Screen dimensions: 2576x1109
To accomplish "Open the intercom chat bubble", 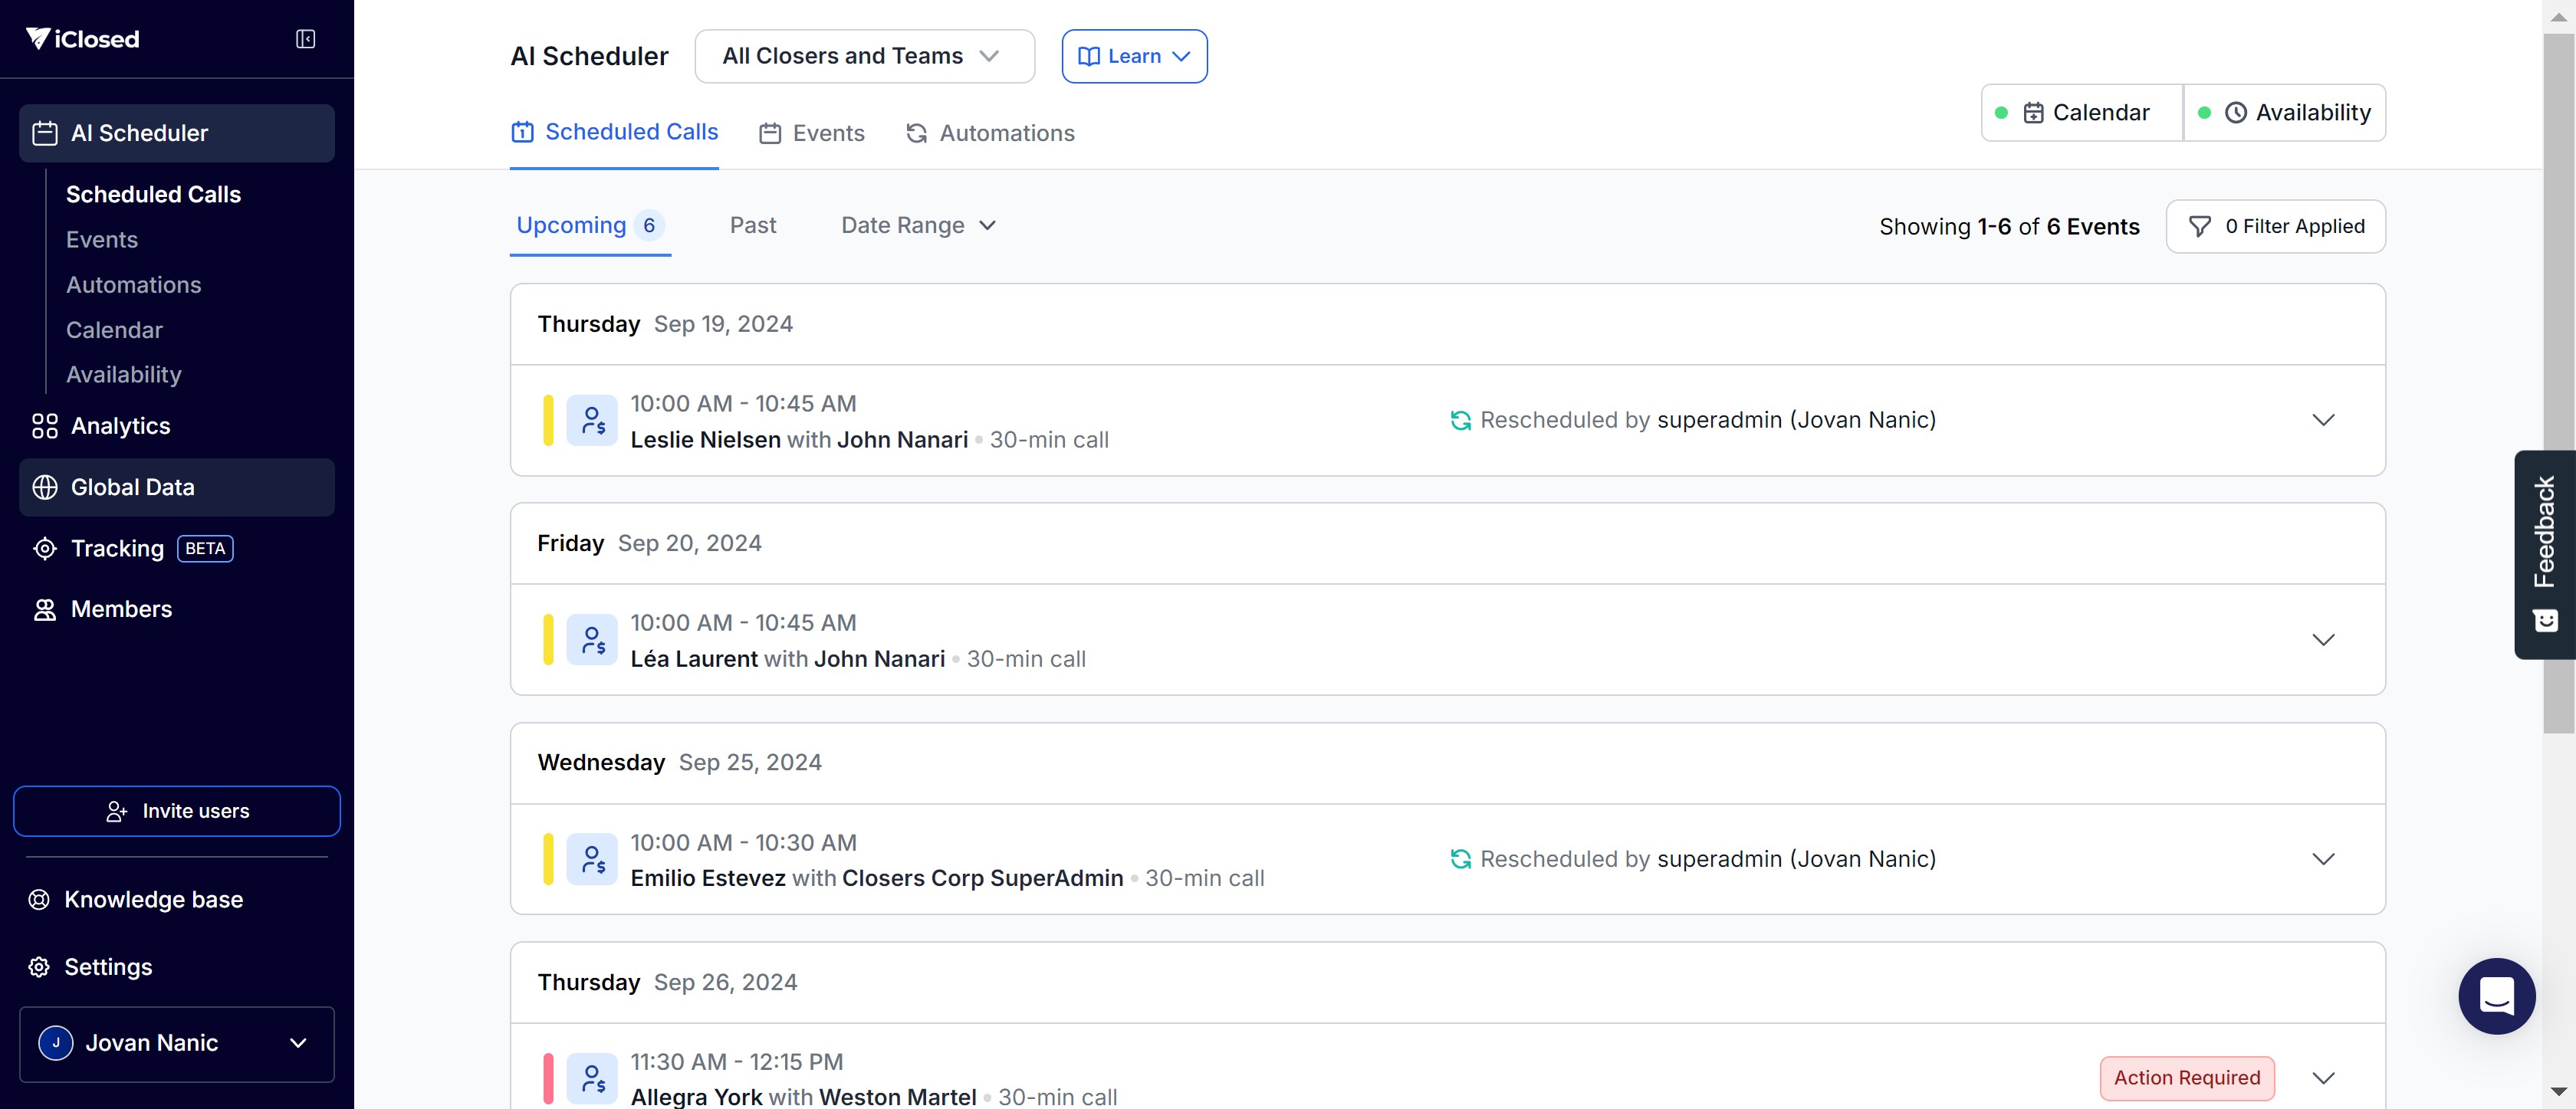I will [x=2496, y=995].
